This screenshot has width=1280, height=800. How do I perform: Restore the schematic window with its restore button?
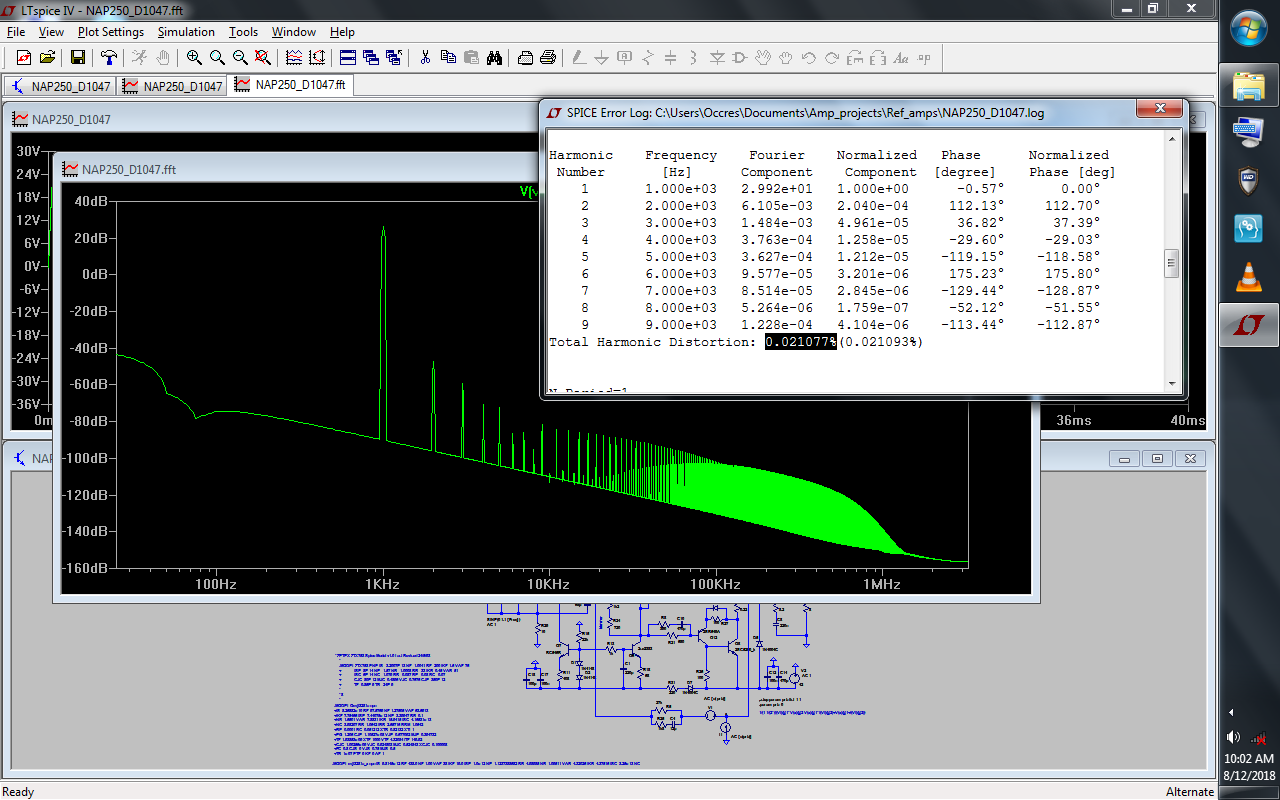[1157, 458]
